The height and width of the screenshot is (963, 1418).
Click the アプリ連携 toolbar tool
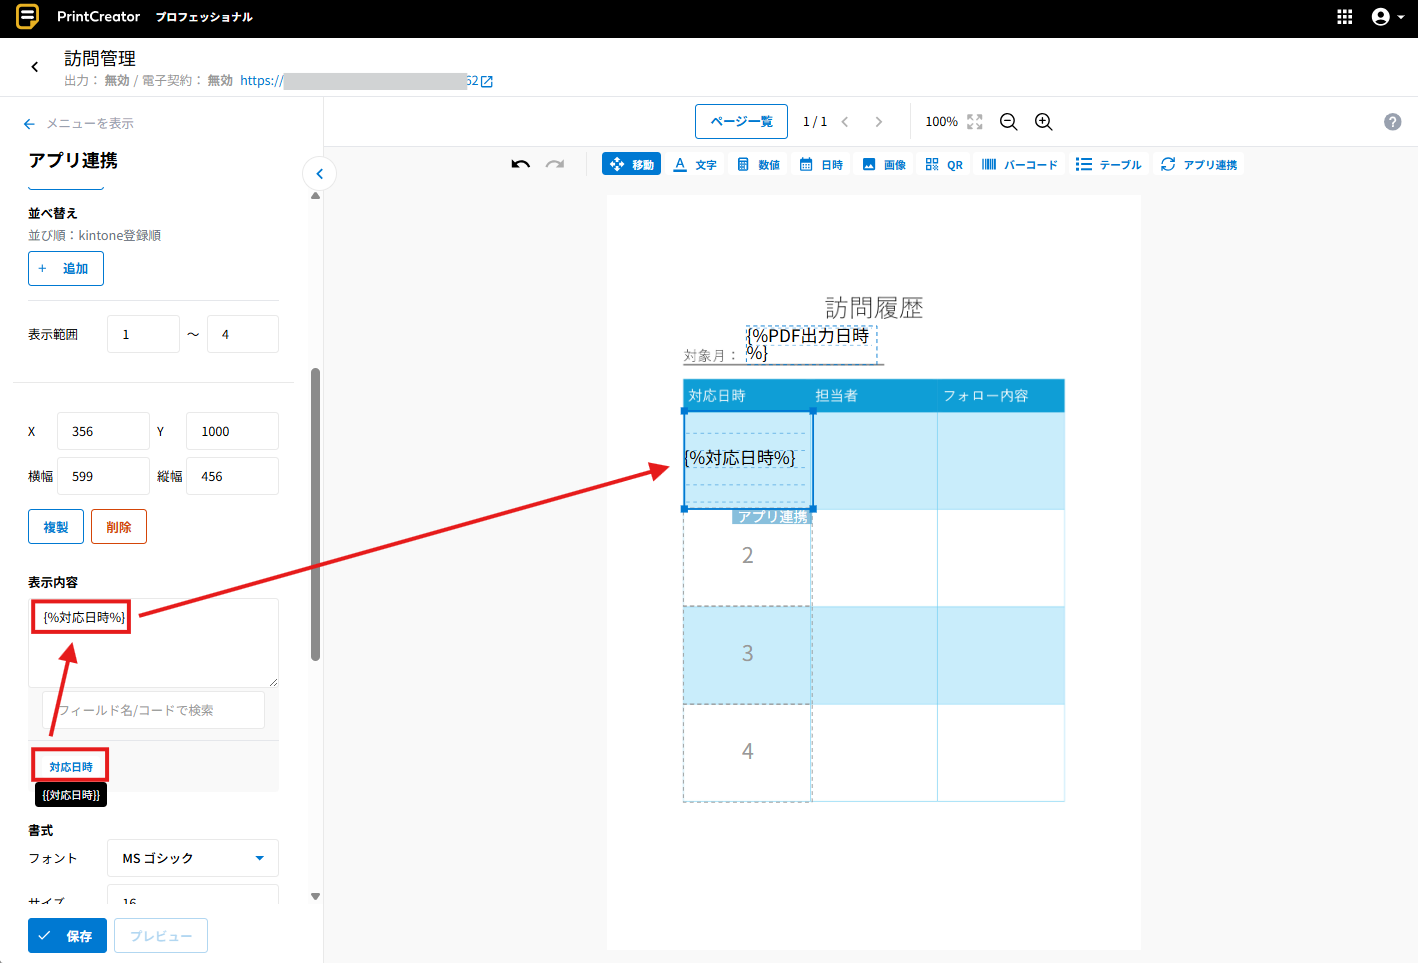(x=1199, y=164)
